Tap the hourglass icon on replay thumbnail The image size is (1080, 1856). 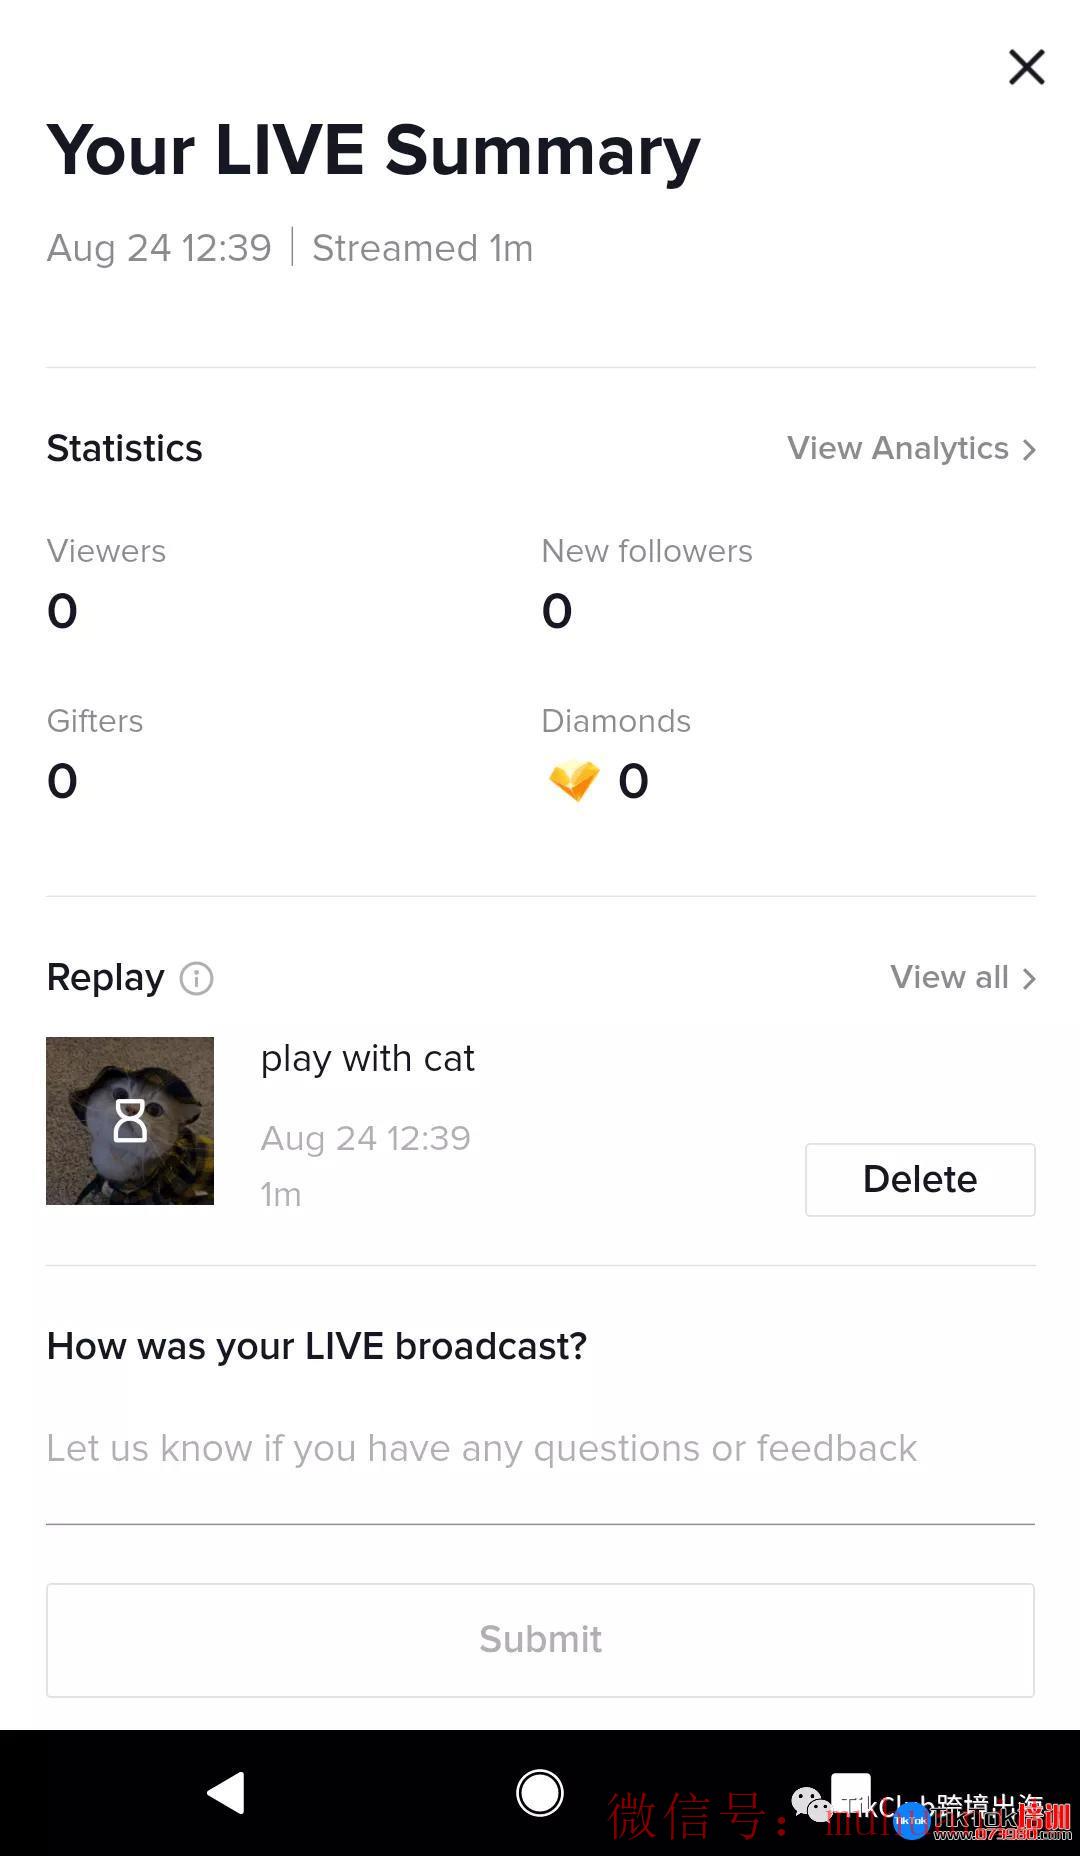click(130, 1121)
